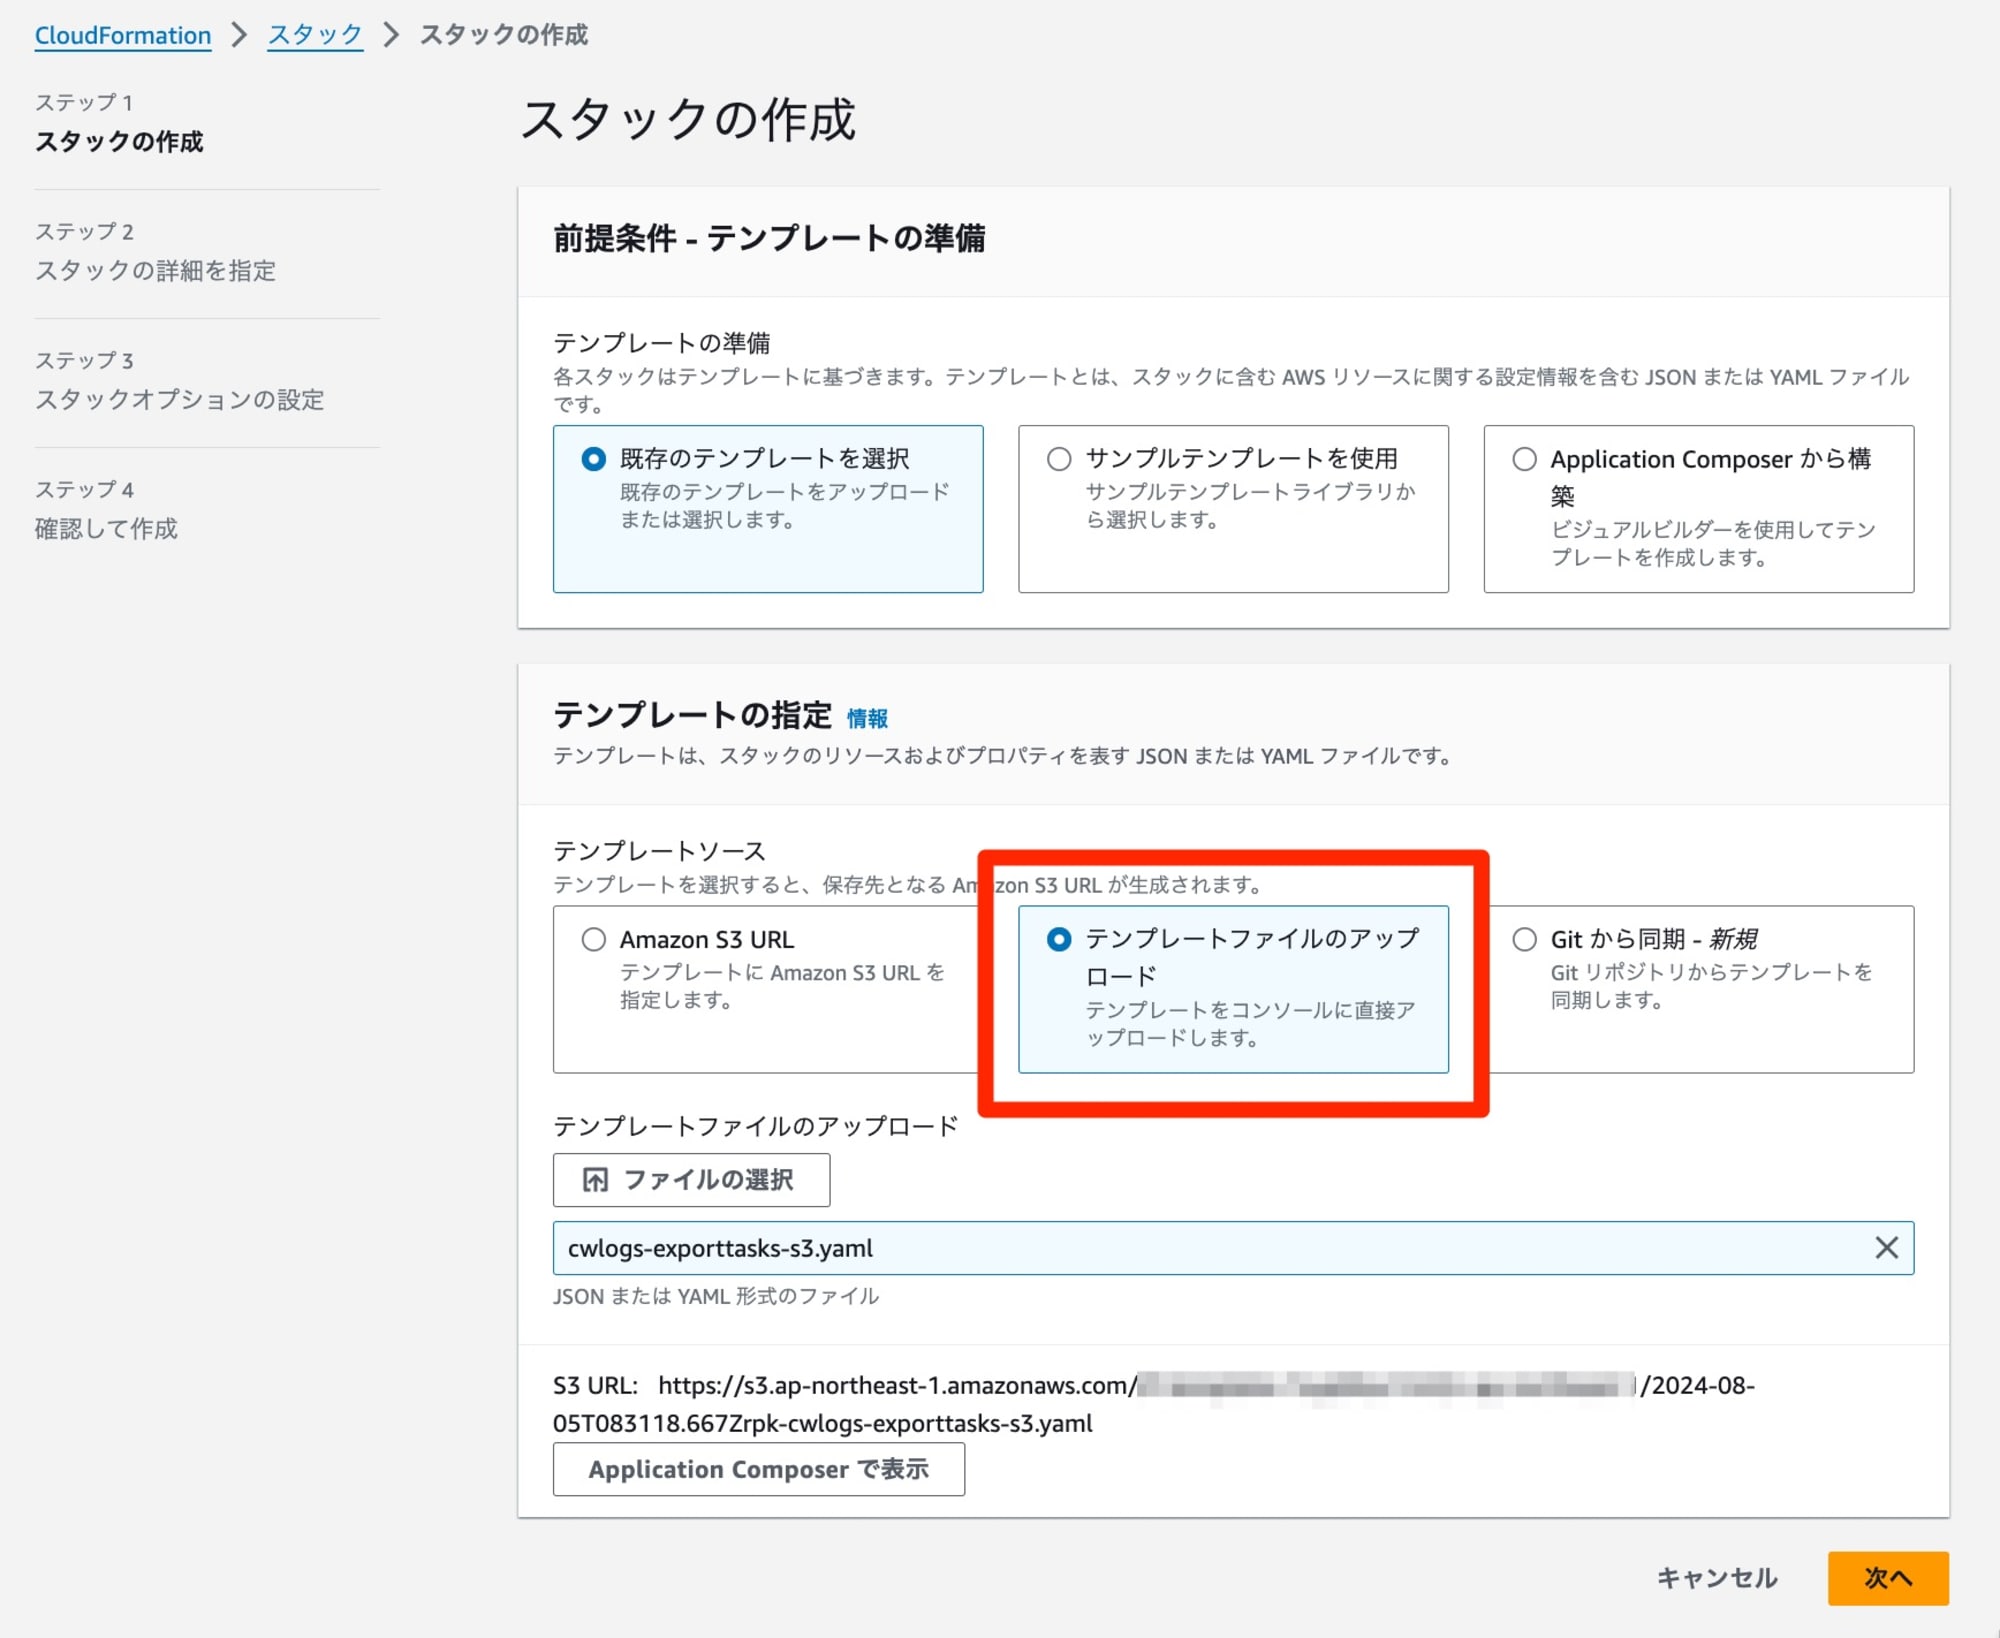Click ステップ 2 スタックの詳細を指定
Image resolution: width=2000 pixels, height=1638 pixels.
tap(155, 252)
